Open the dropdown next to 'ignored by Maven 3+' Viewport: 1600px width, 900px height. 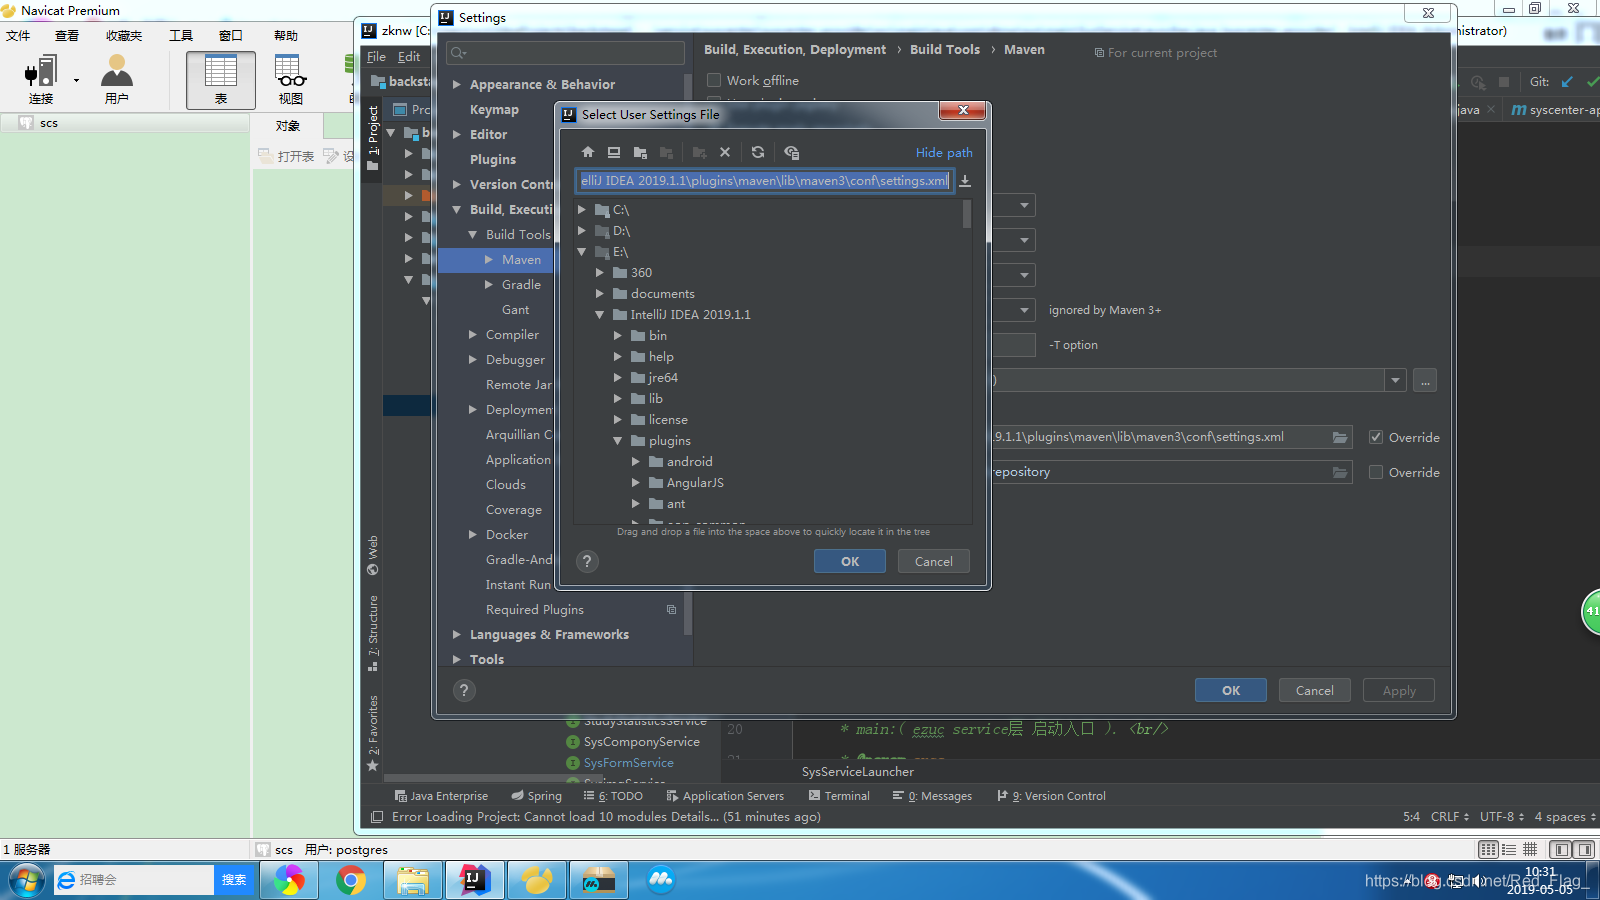[x=1024, y=310]
